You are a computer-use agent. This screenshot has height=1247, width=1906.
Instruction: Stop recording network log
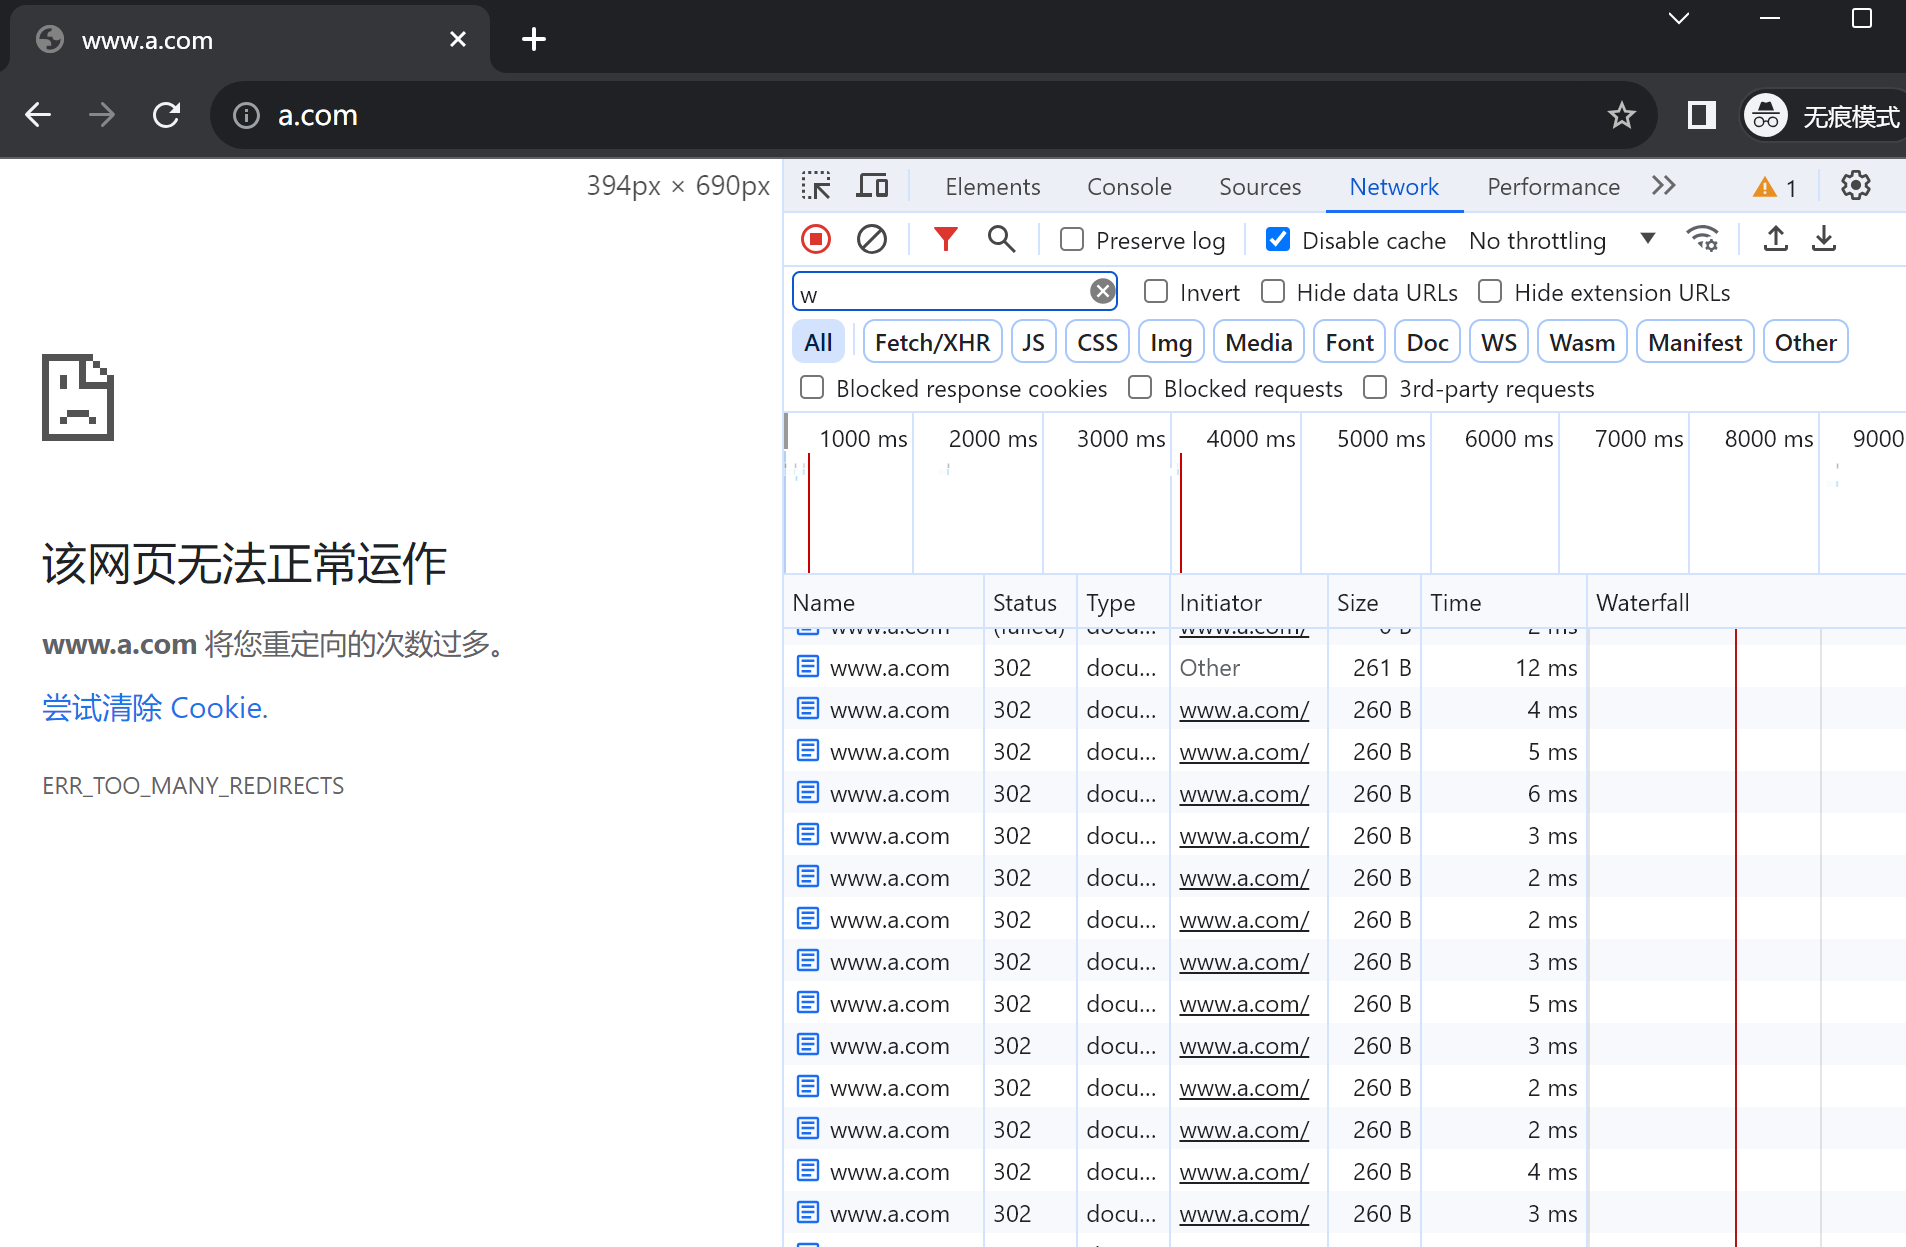[816, 240]
